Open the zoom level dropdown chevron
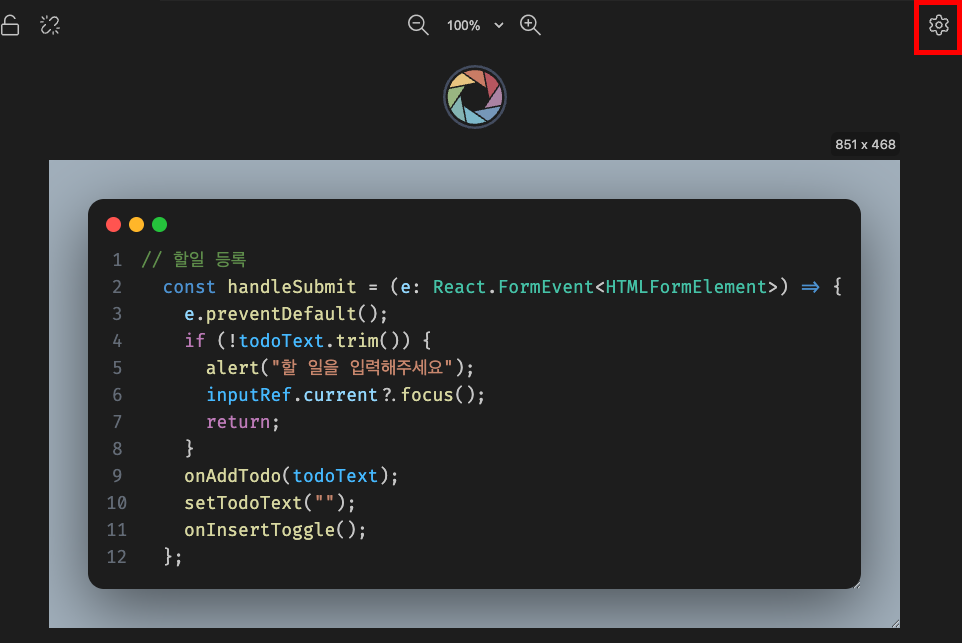This screenshot has width=962, height=643. click(499, 25)
